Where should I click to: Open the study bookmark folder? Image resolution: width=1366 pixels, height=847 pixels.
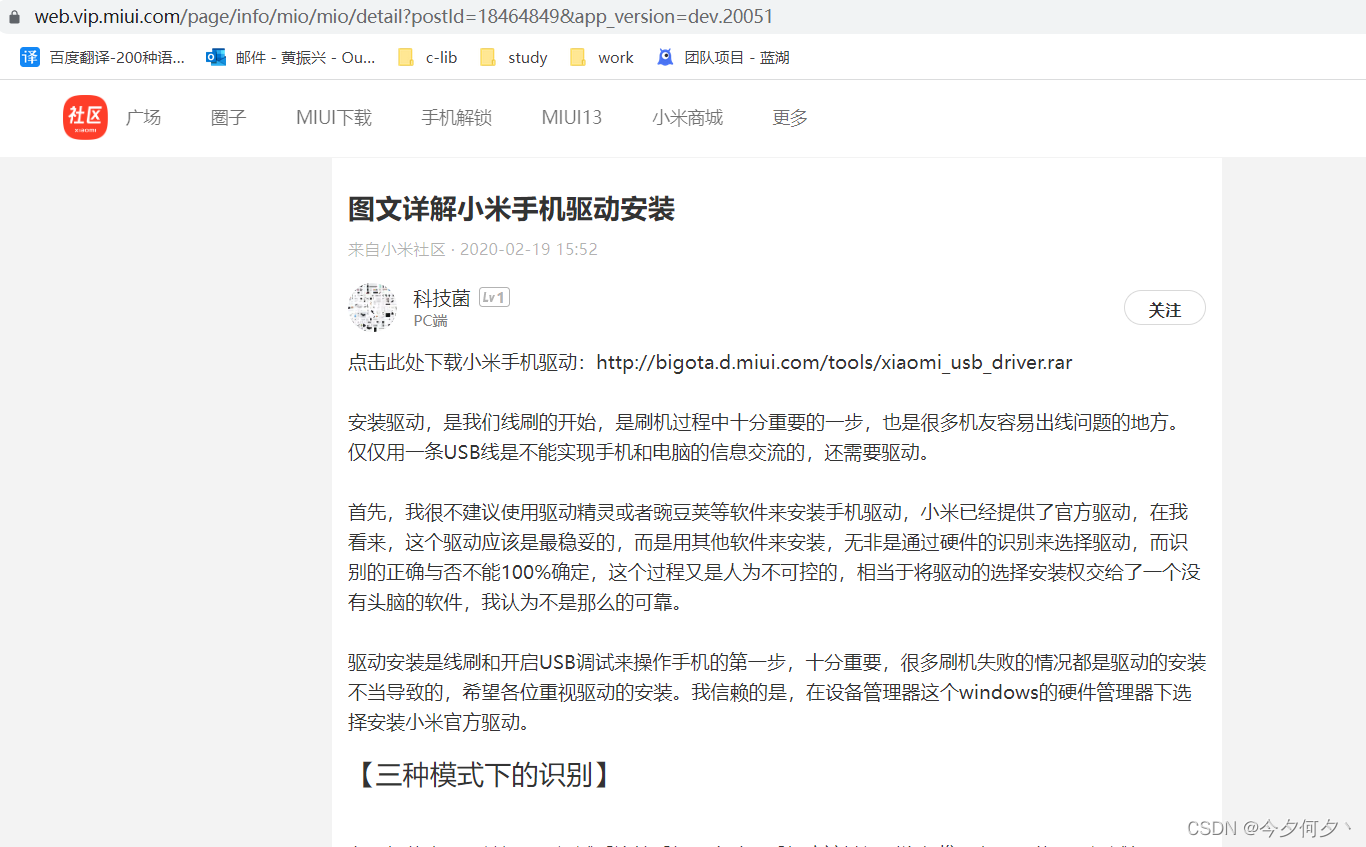point(513,57)
